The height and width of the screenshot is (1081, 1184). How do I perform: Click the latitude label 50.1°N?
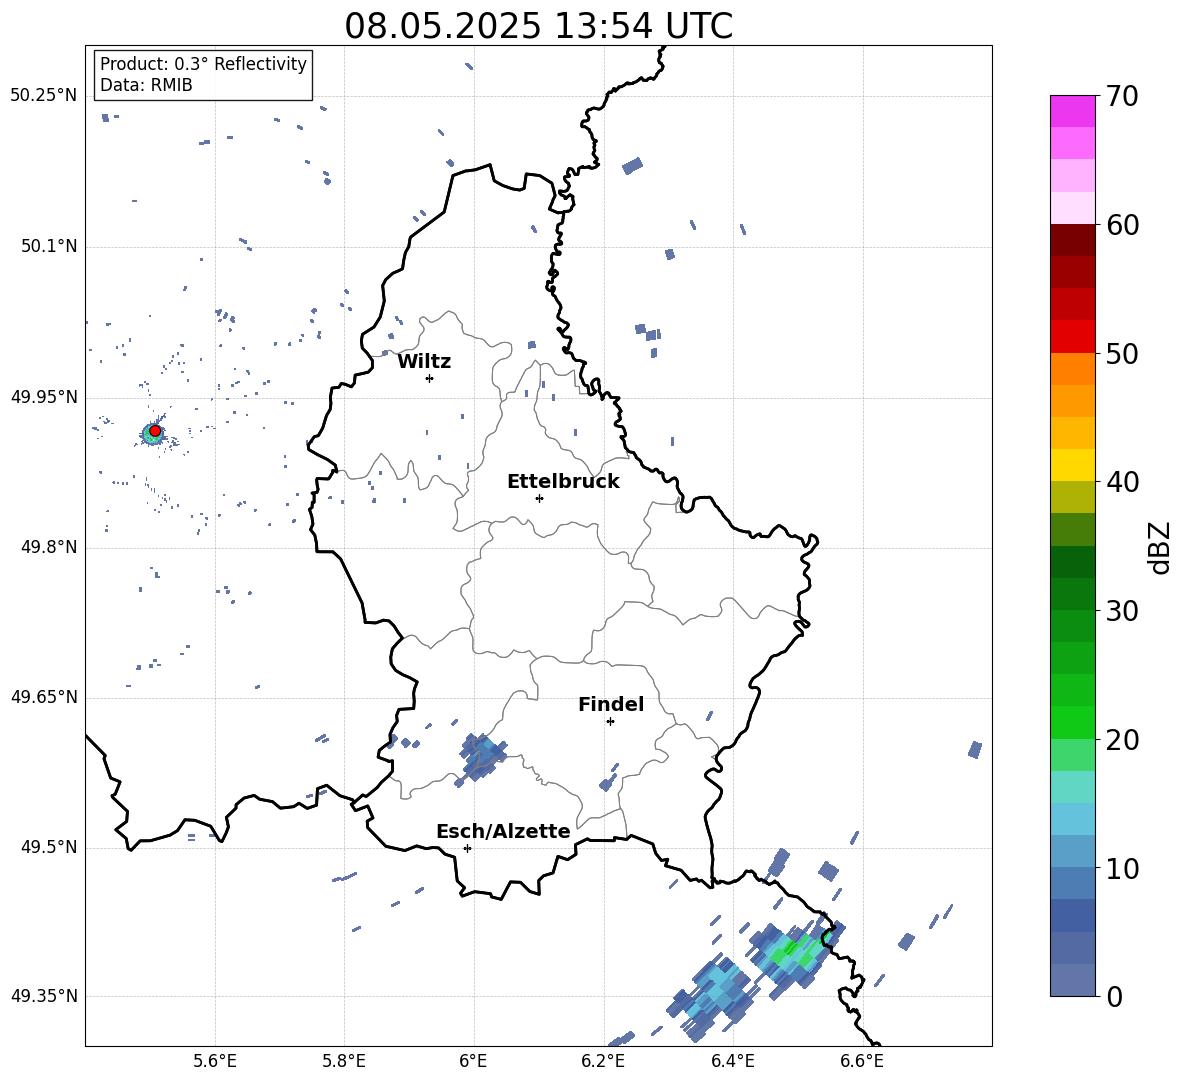point(49,247)
